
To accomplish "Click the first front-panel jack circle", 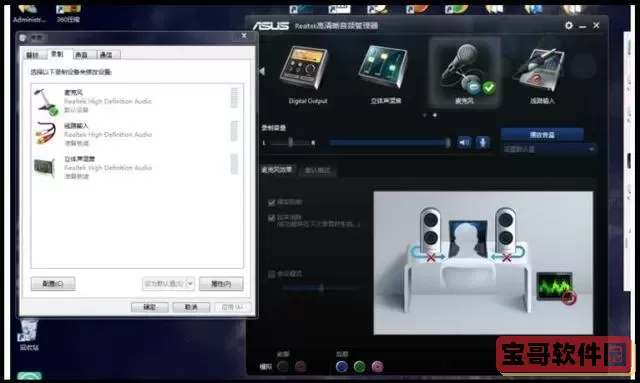I will click(x=282, y=366).
